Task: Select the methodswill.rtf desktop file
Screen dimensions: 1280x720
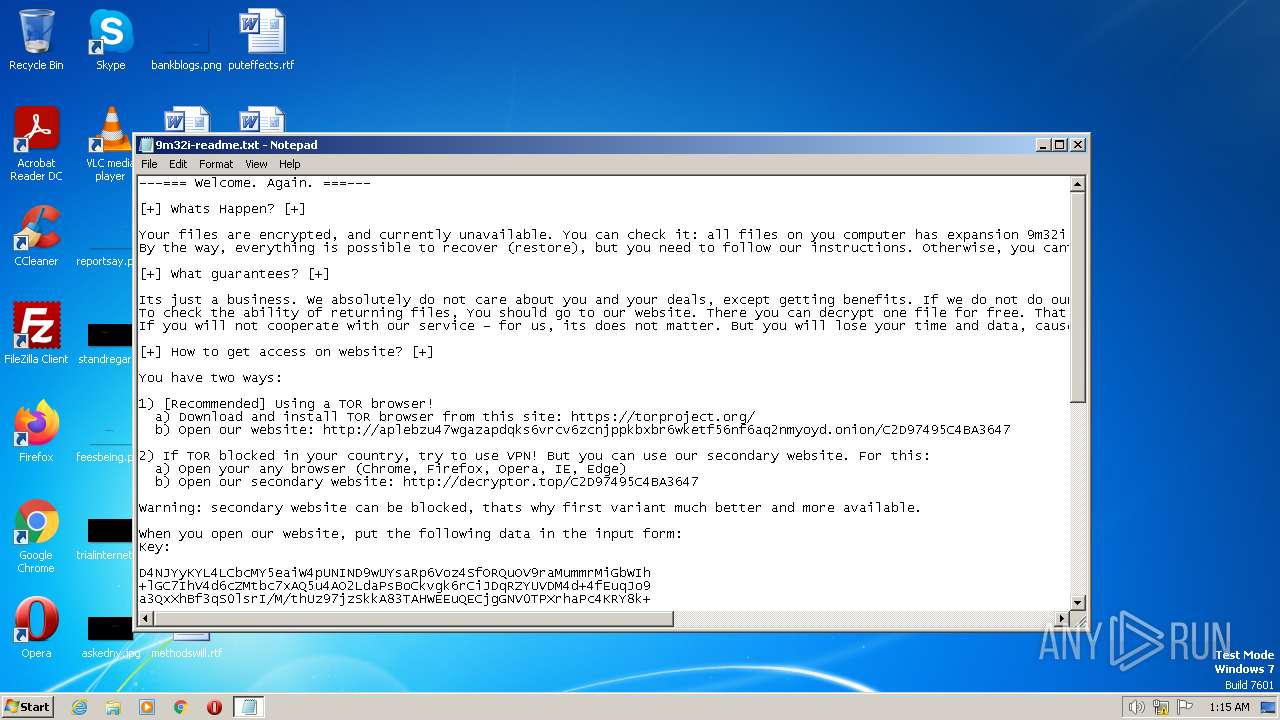Action: [187, 644]
